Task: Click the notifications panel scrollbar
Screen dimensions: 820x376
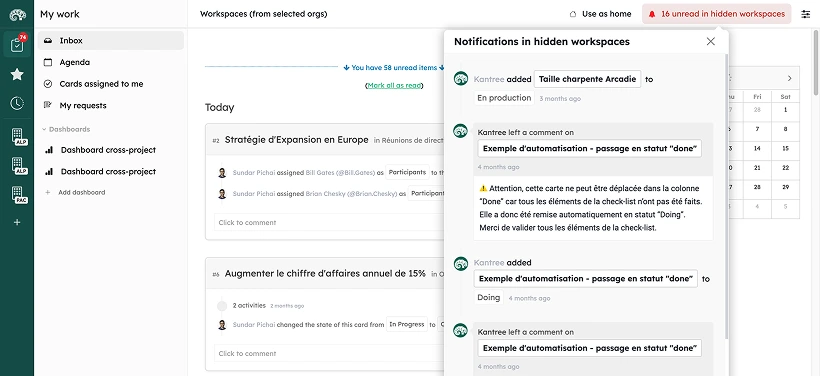Action: (726, 196)
